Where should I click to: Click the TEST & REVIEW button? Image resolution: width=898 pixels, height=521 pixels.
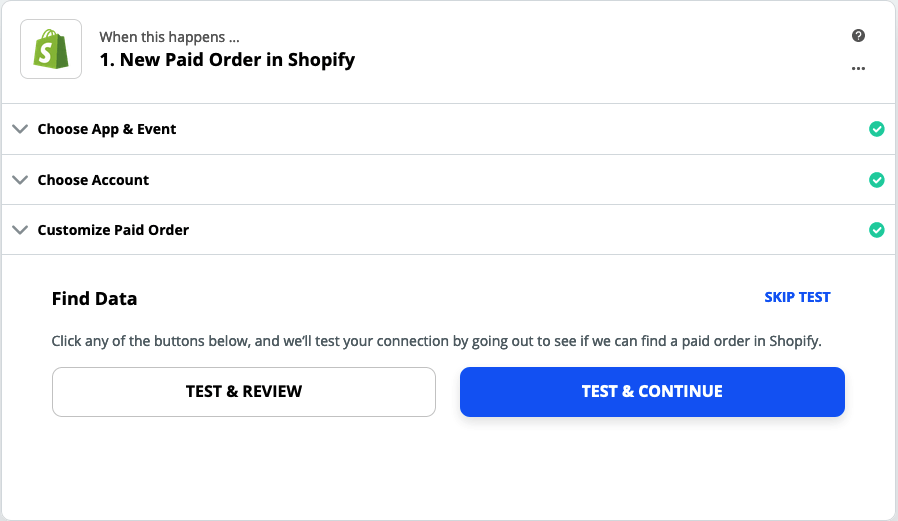coord(243,392)
